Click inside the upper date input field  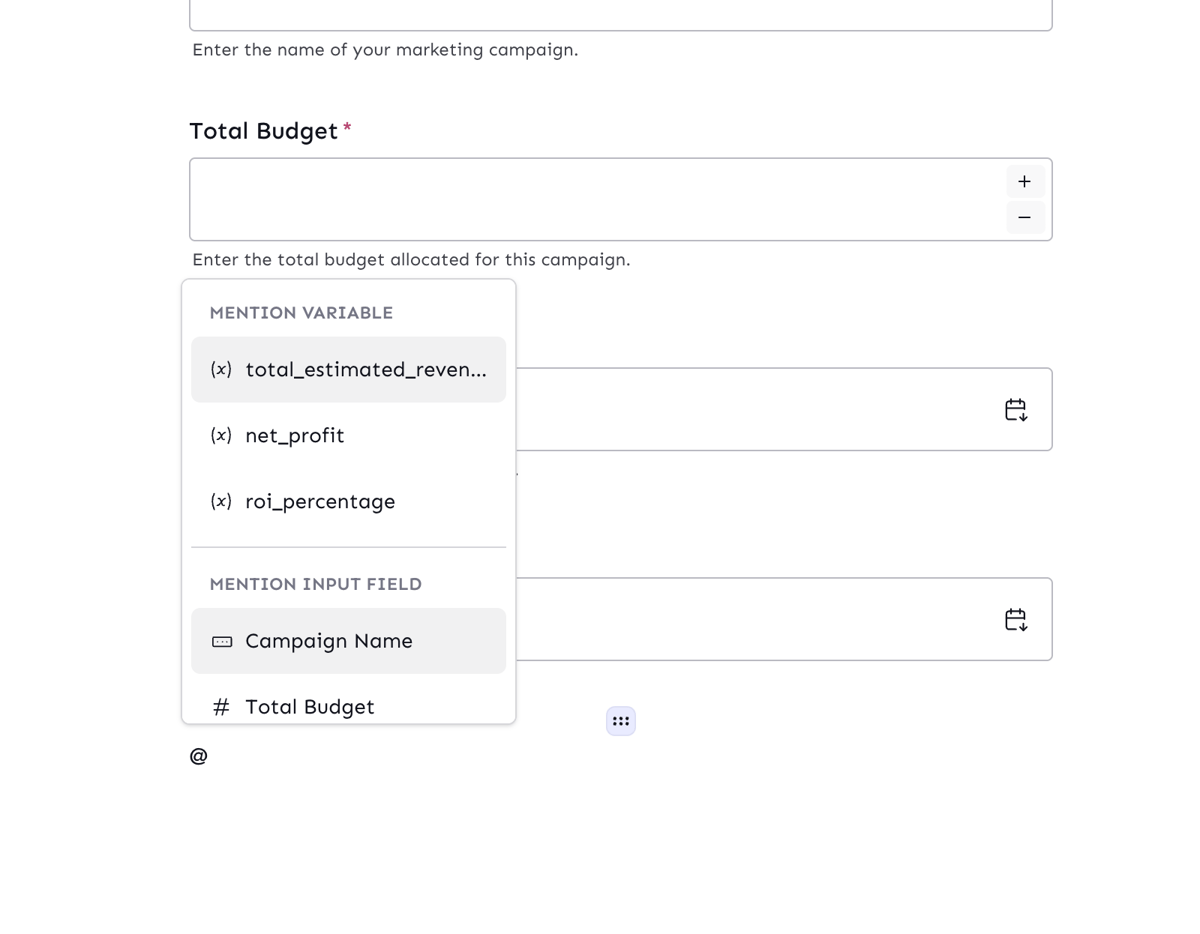click(750, 410)
